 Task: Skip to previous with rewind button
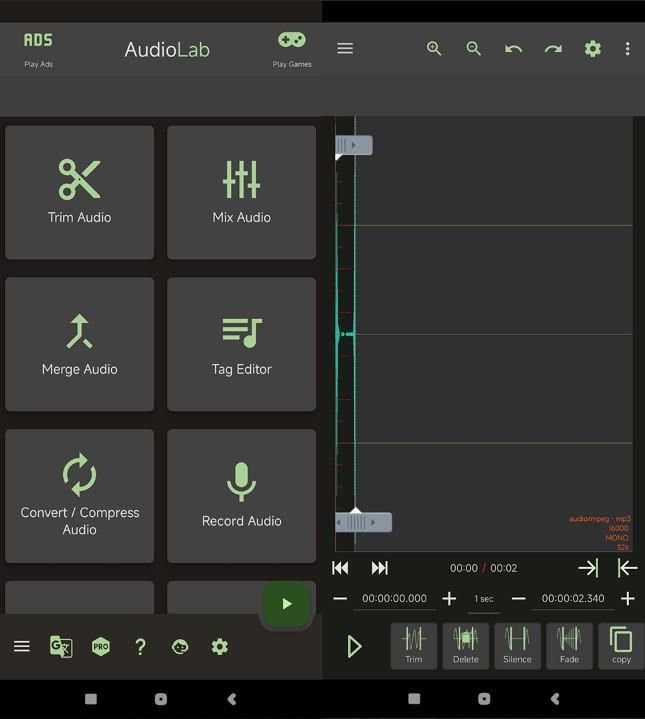[340, 568]
